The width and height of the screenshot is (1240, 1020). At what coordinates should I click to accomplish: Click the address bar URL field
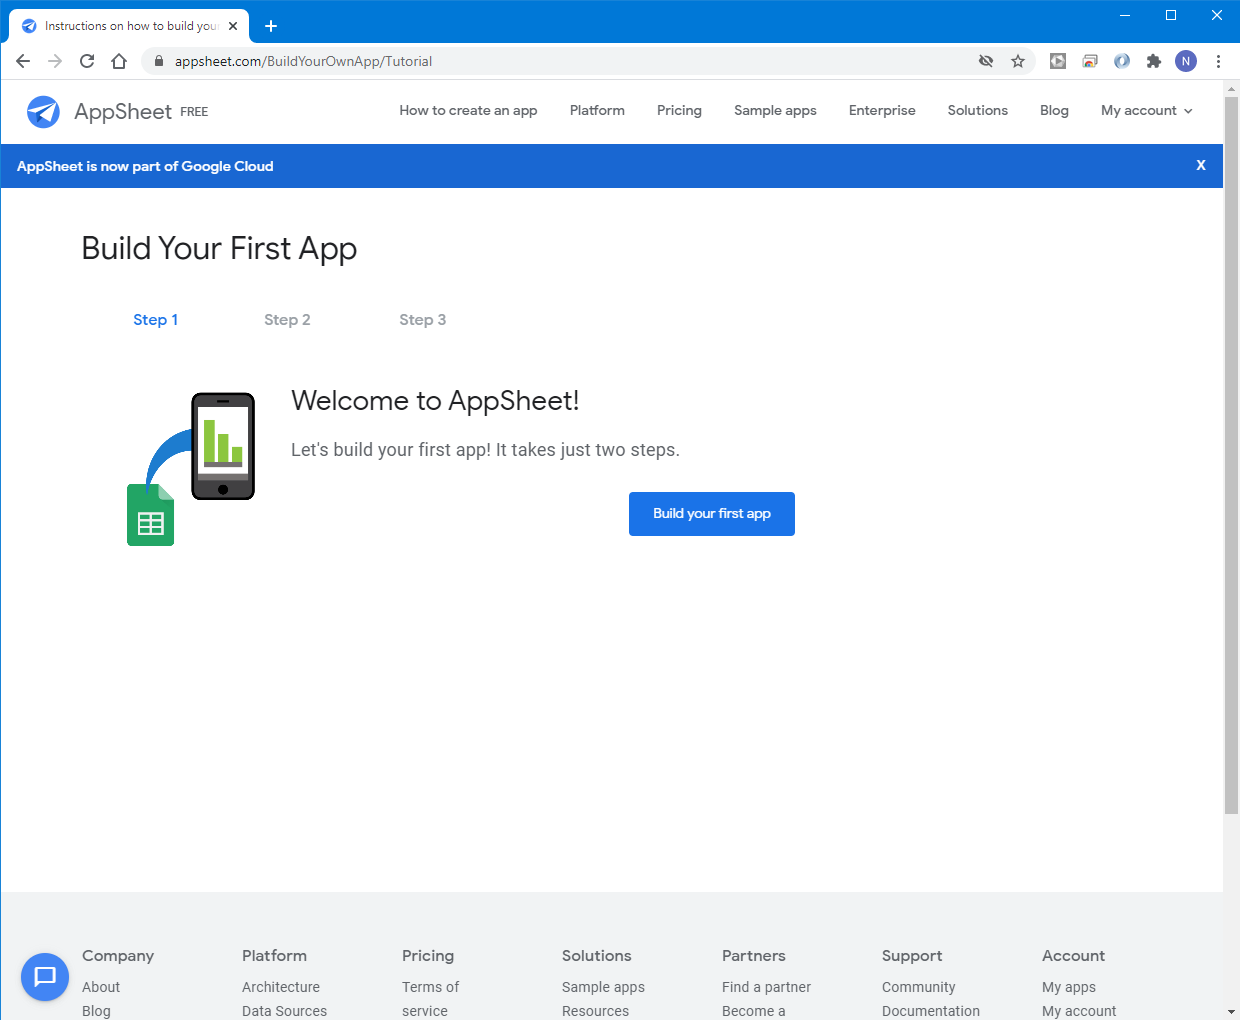click(560, 61)
